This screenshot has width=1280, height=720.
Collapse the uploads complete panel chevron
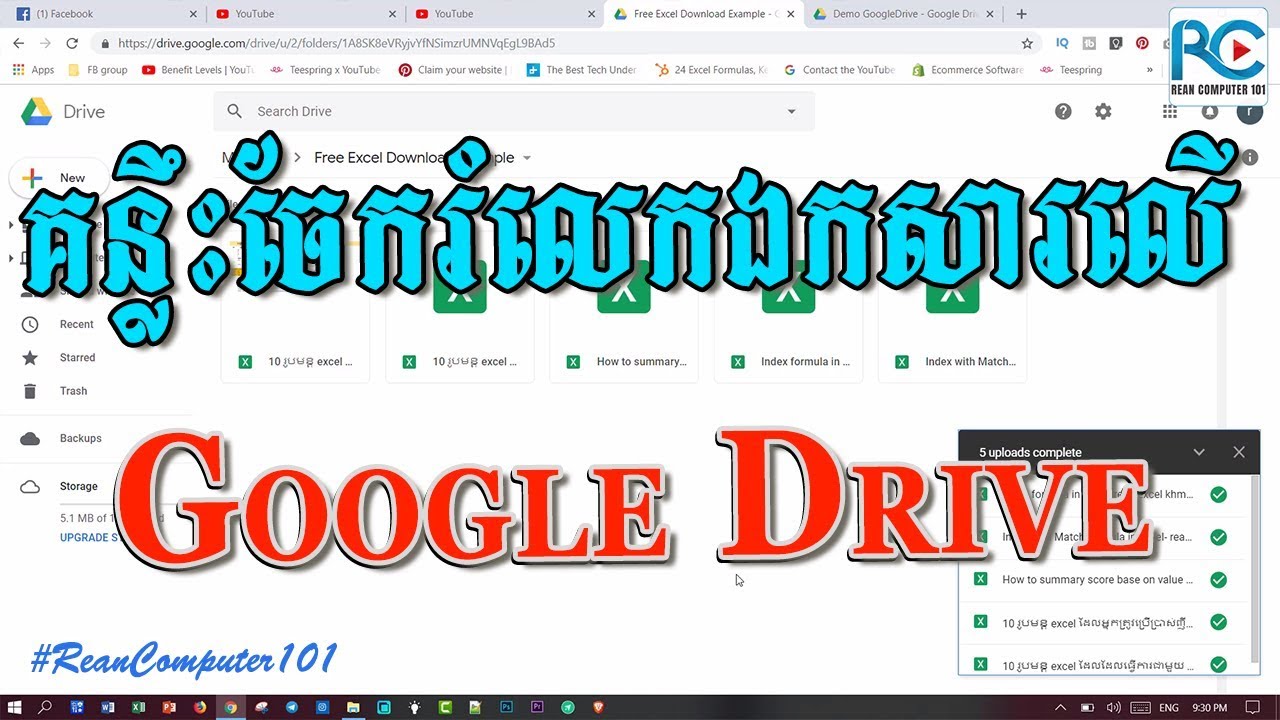point(1199,452)
